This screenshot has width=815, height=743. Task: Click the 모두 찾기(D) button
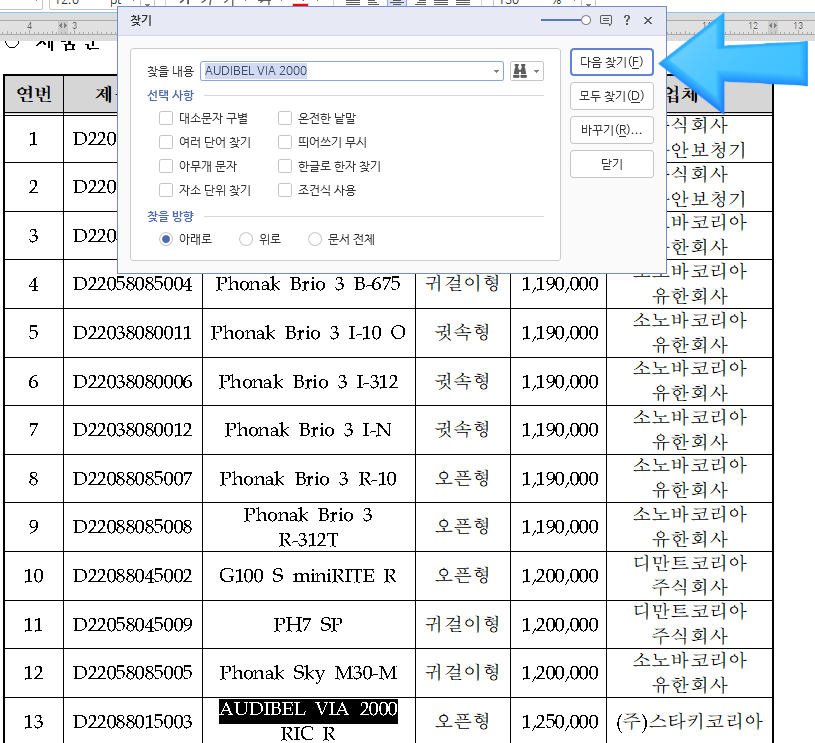point(611,96)
